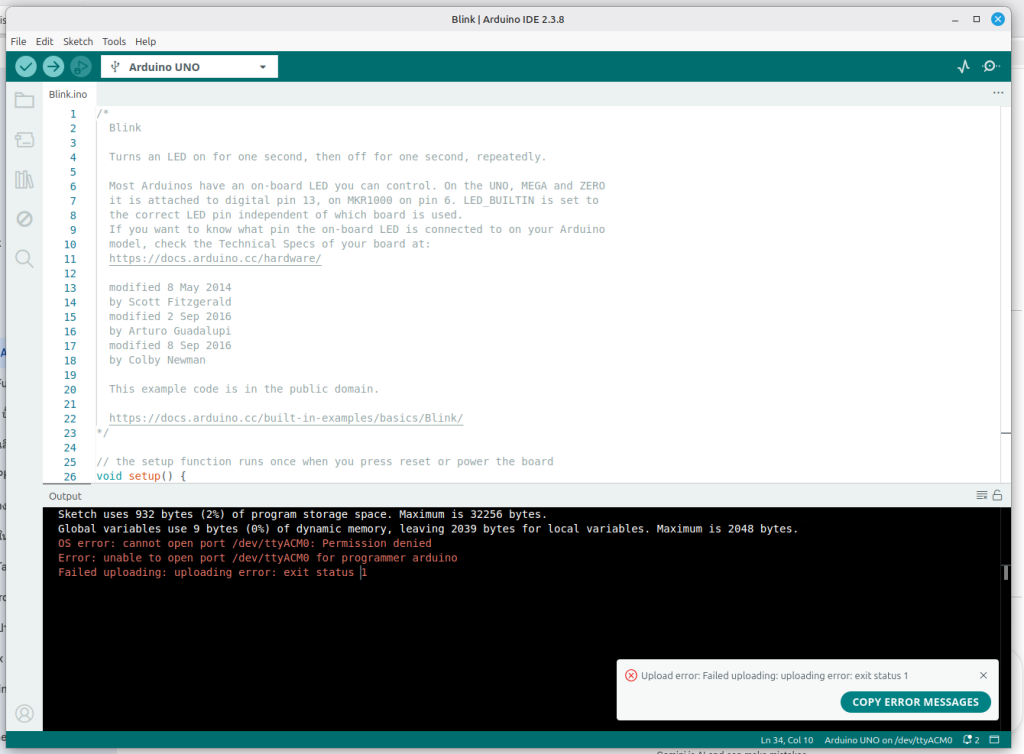Click line number 26 in the gutter
The height and width of the screenshot is (754, 1024).
coord(70,477)
